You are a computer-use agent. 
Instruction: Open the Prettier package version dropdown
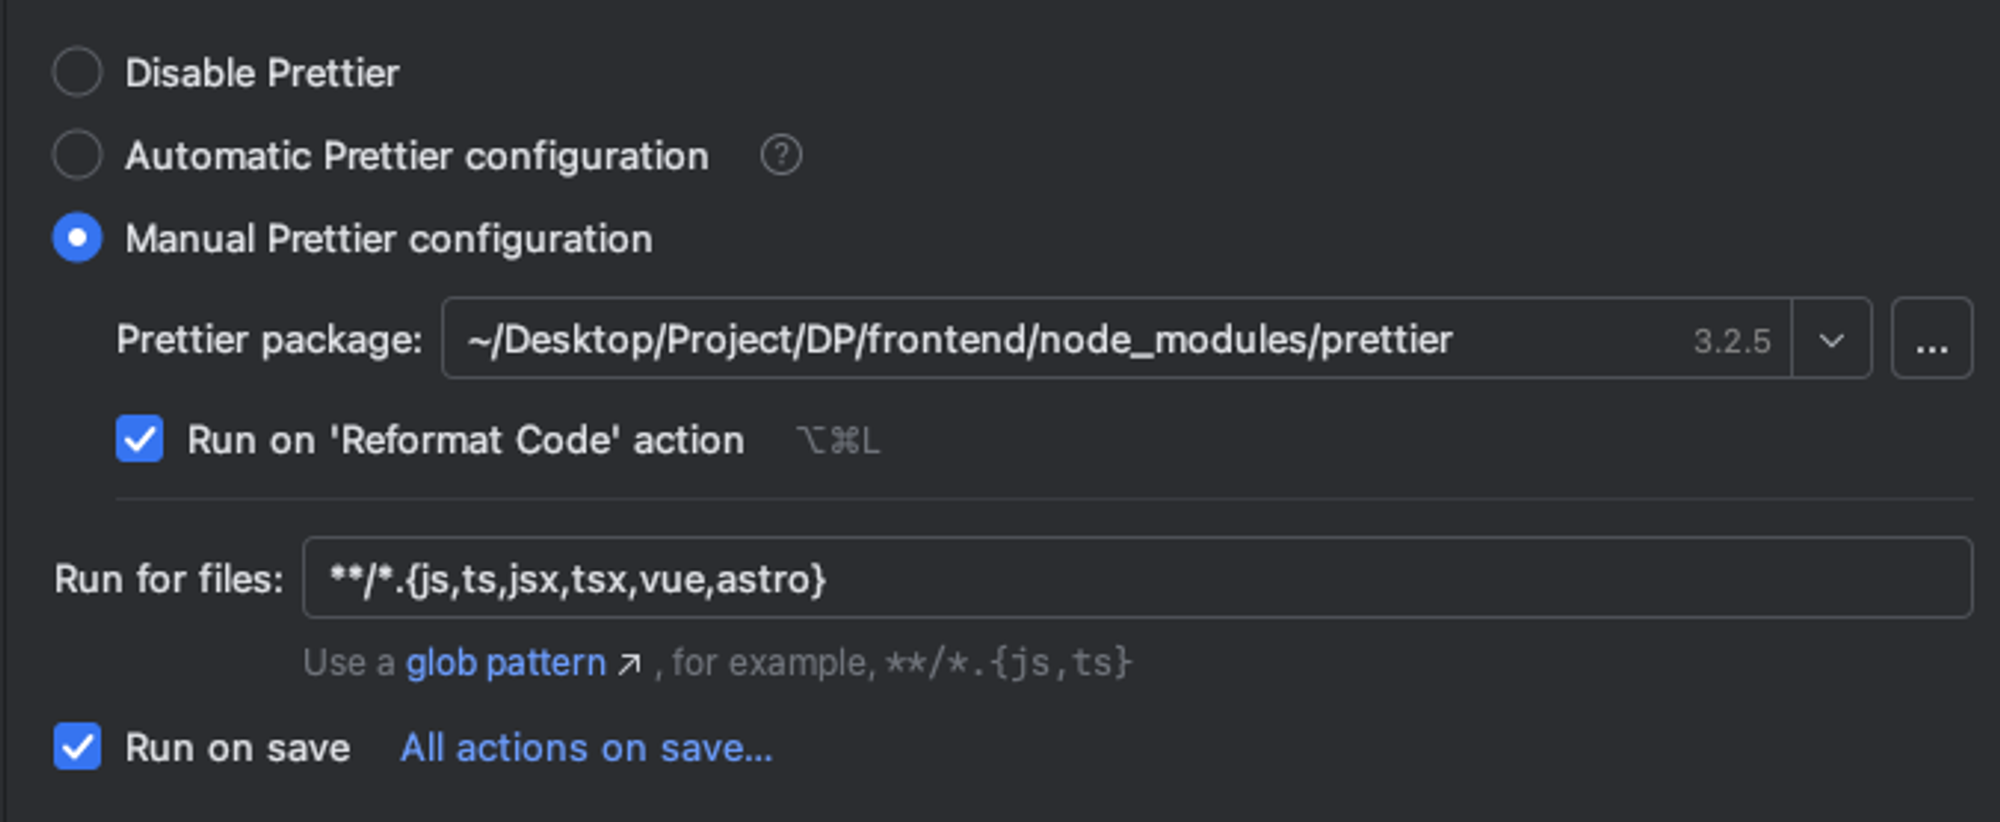point(1832,339)
